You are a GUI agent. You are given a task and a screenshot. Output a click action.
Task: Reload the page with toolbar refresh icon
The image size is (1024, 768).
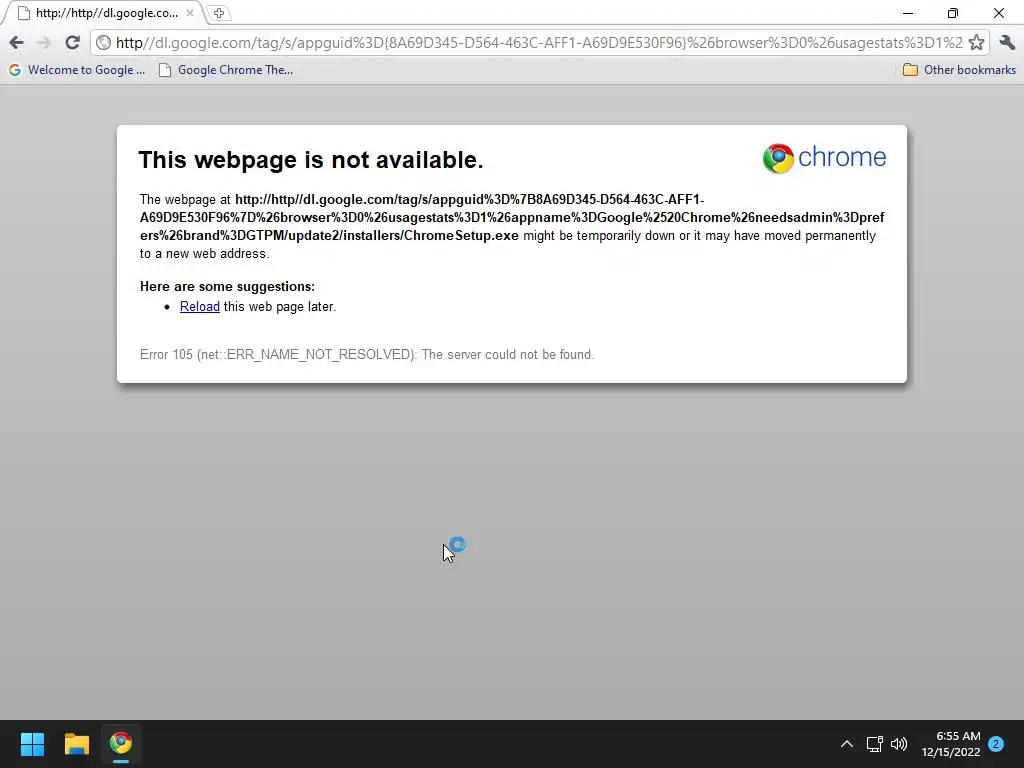72,43
